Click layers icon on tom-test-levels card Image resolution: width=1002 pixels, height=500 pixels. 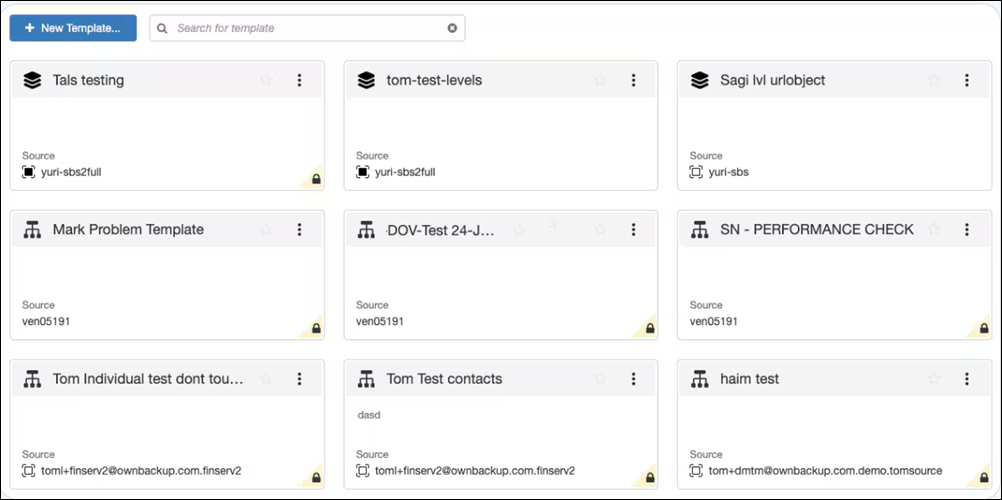pos(366,81)
